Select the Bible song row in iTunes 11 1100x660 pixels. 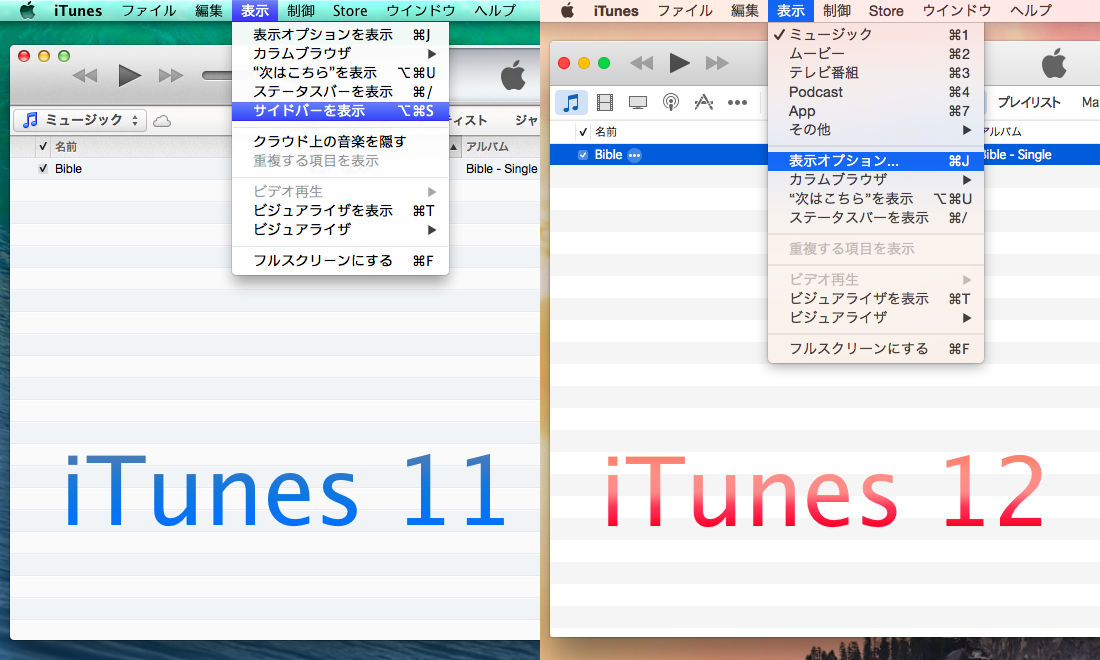(274, 168)
